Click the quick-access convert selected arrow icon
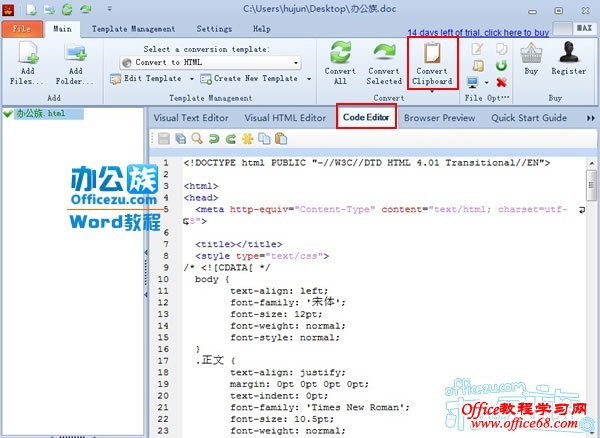Viewport: 600px width, 438px height. pyautogui.click(x=85, y=9)
